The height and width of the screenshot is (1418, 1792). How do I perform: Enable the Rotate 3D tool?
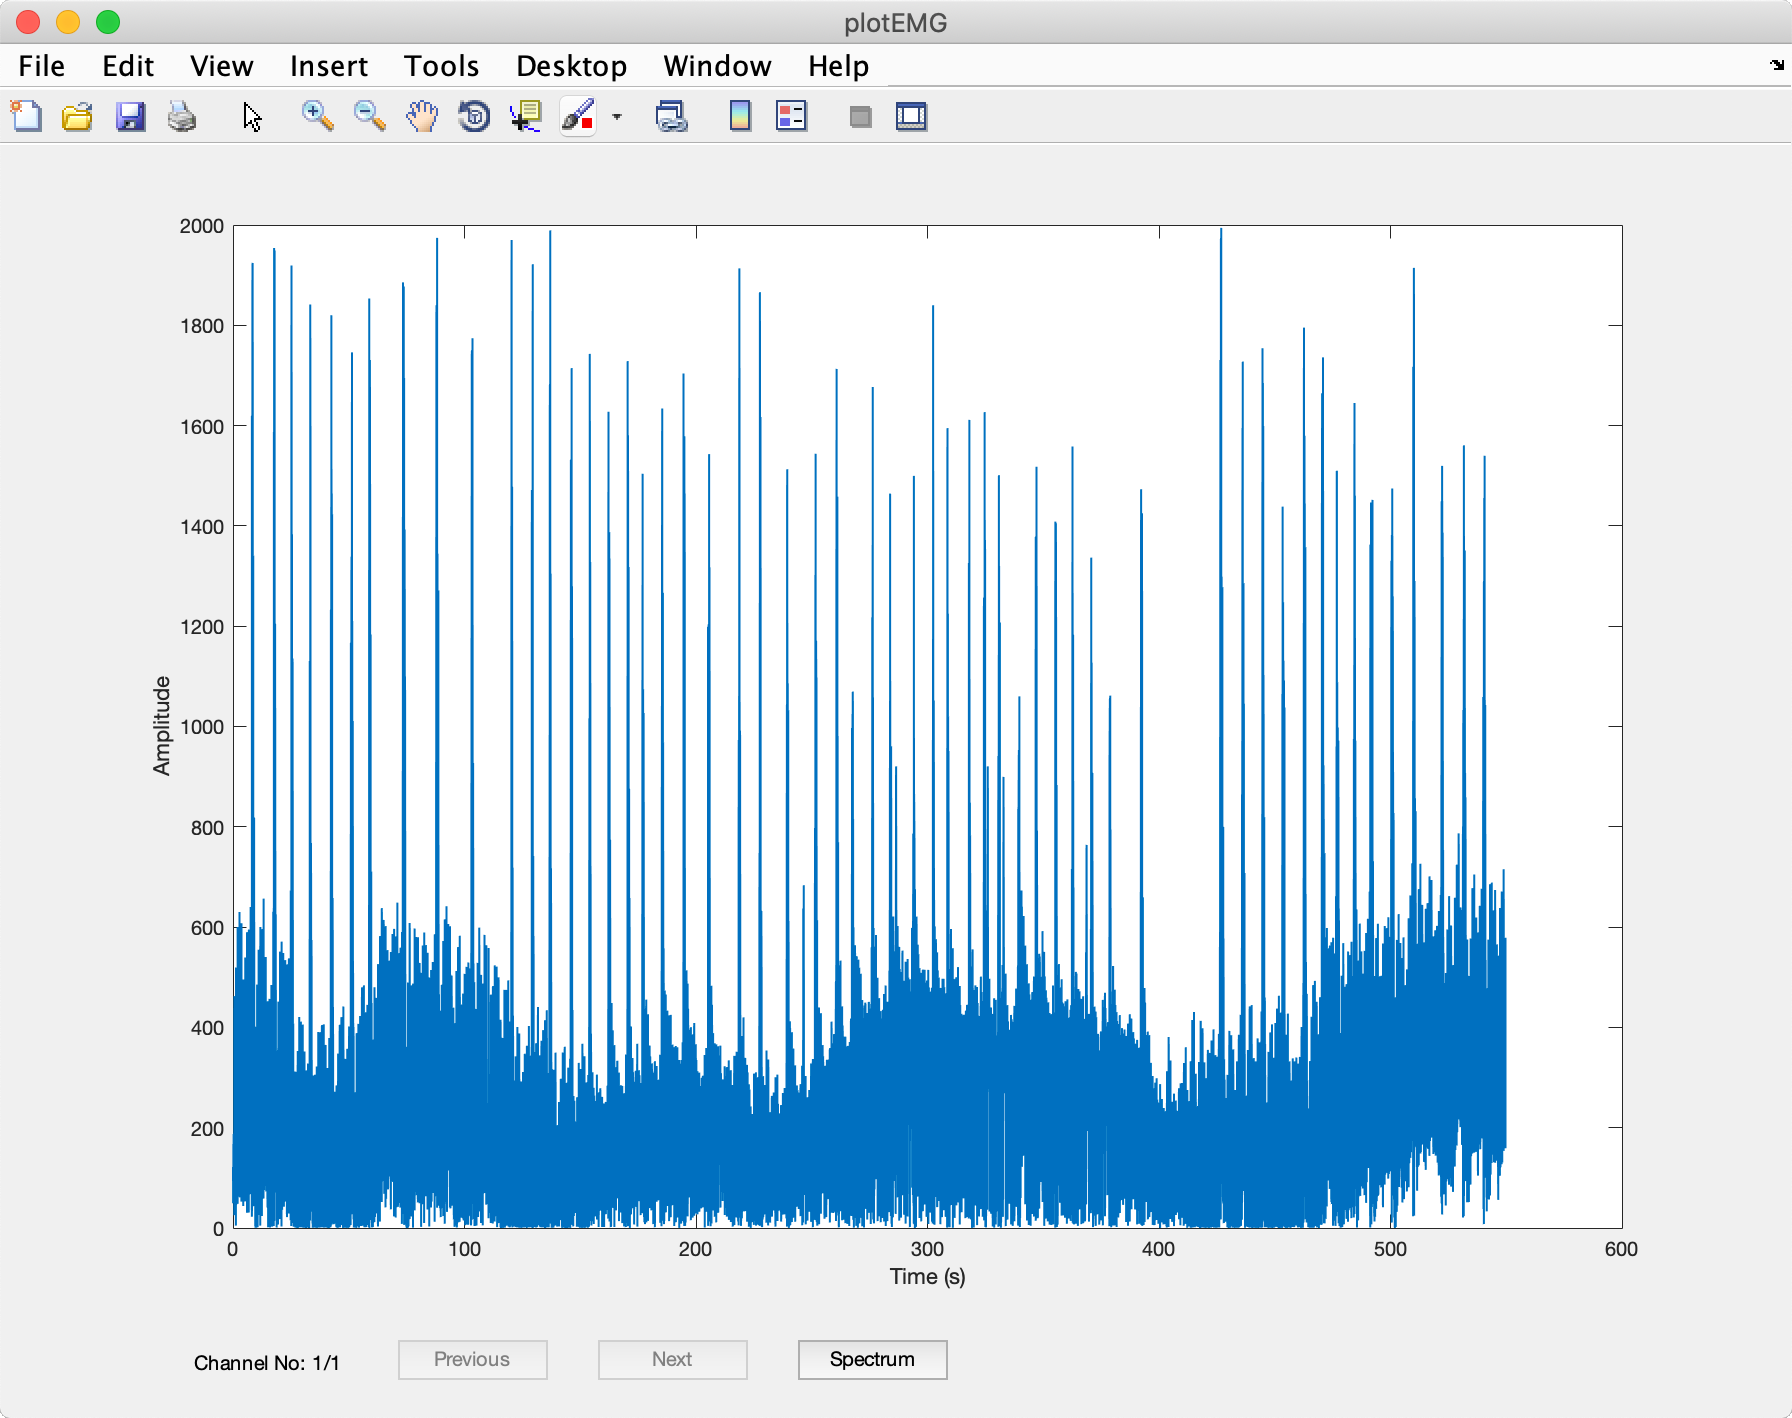pos(474,117)
